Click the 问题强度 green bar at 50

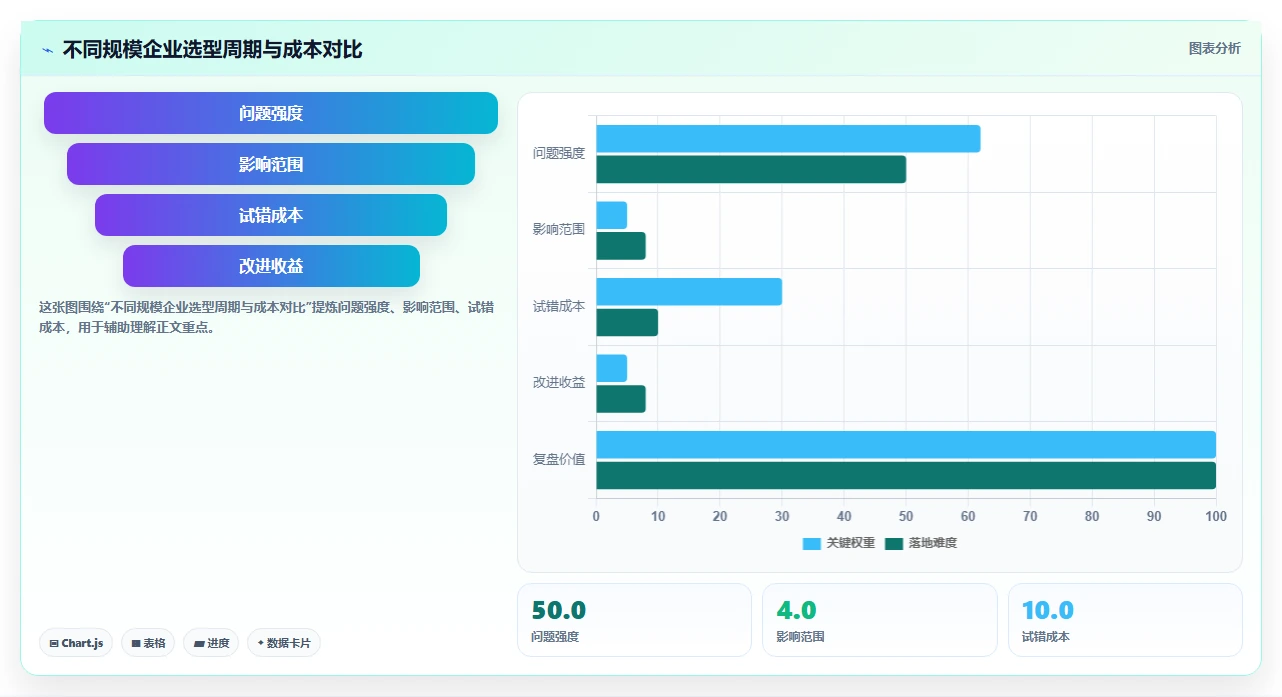coord(751,169)
